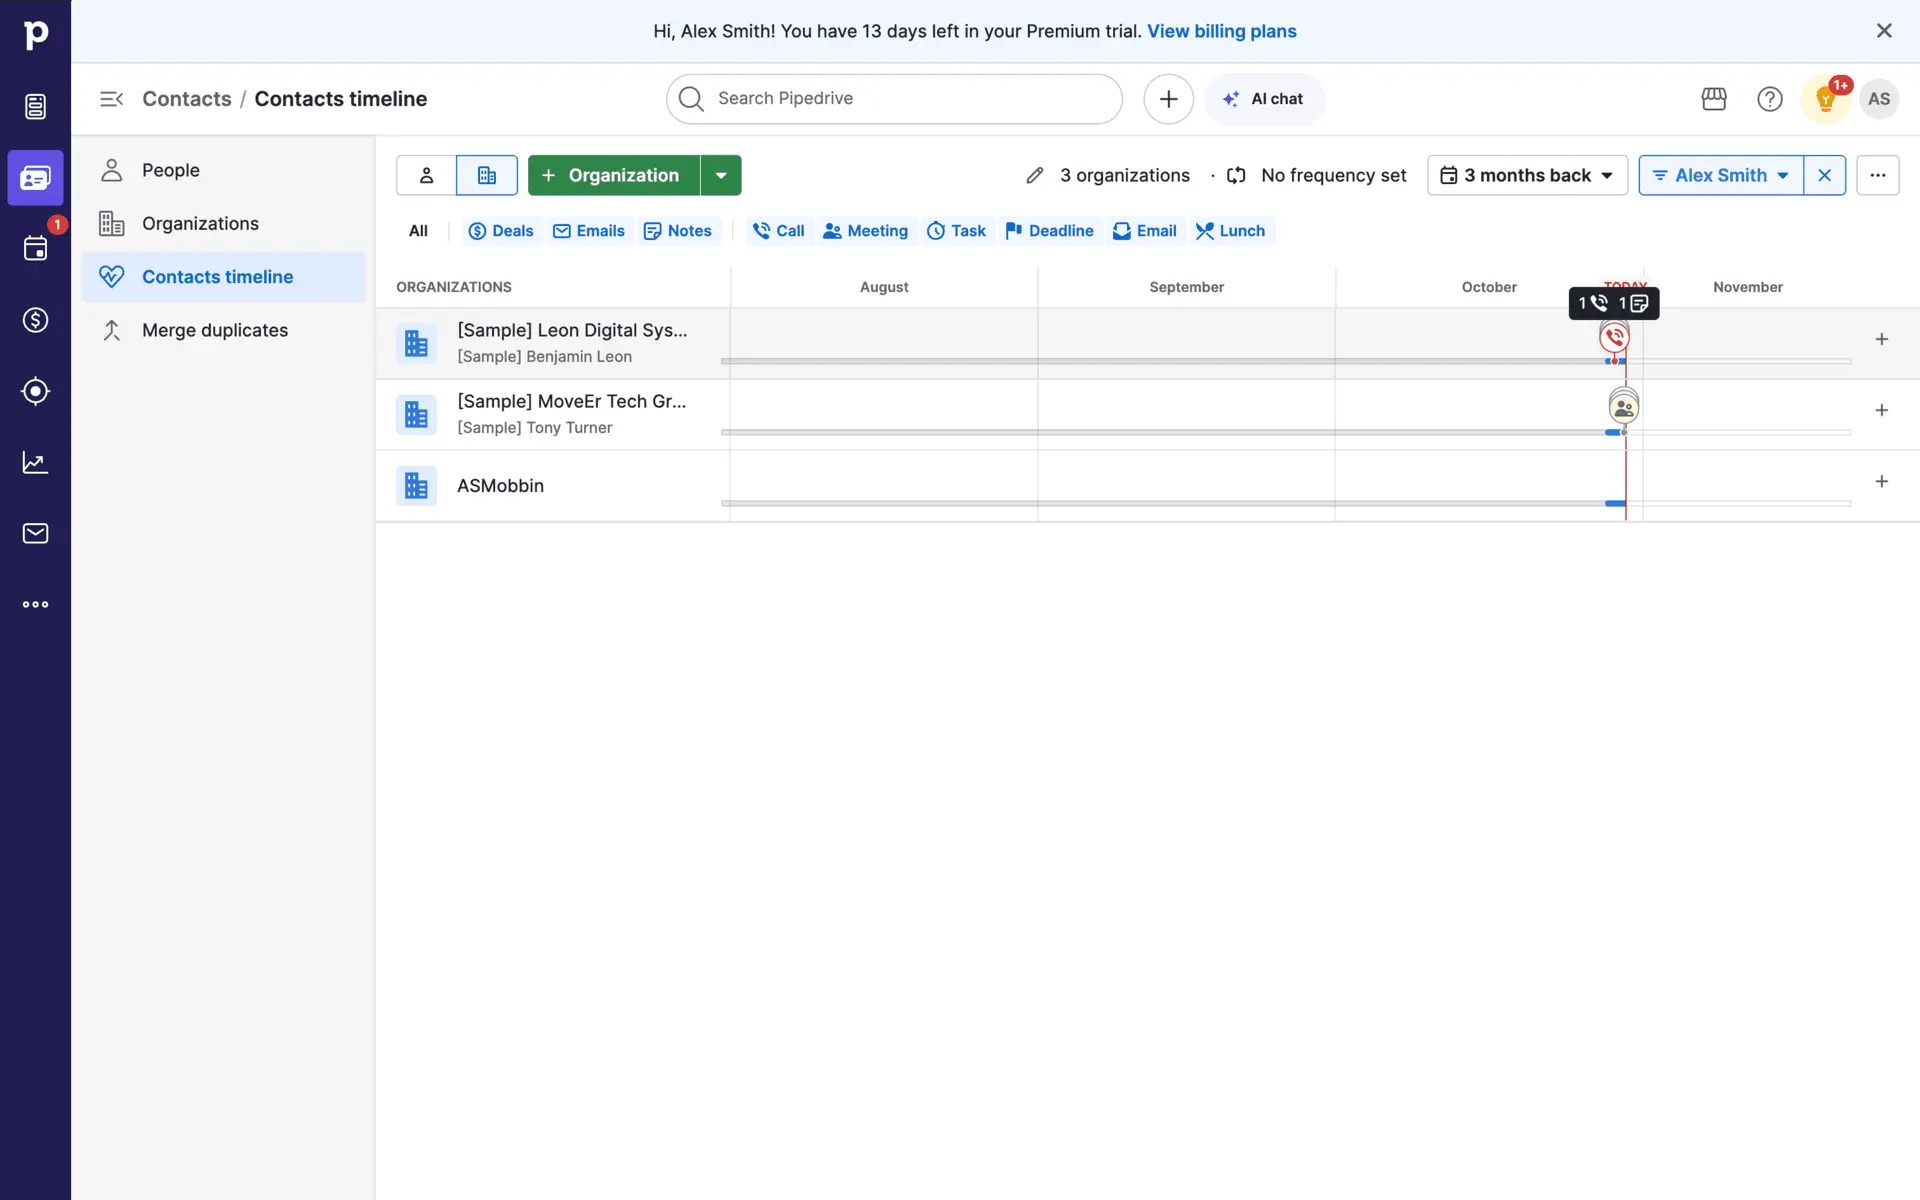Image resolution: width=1920 pixels, height=1200 pixels.
Task: Open the Insights chart icon in sidebar
Action: pos(35,462)
